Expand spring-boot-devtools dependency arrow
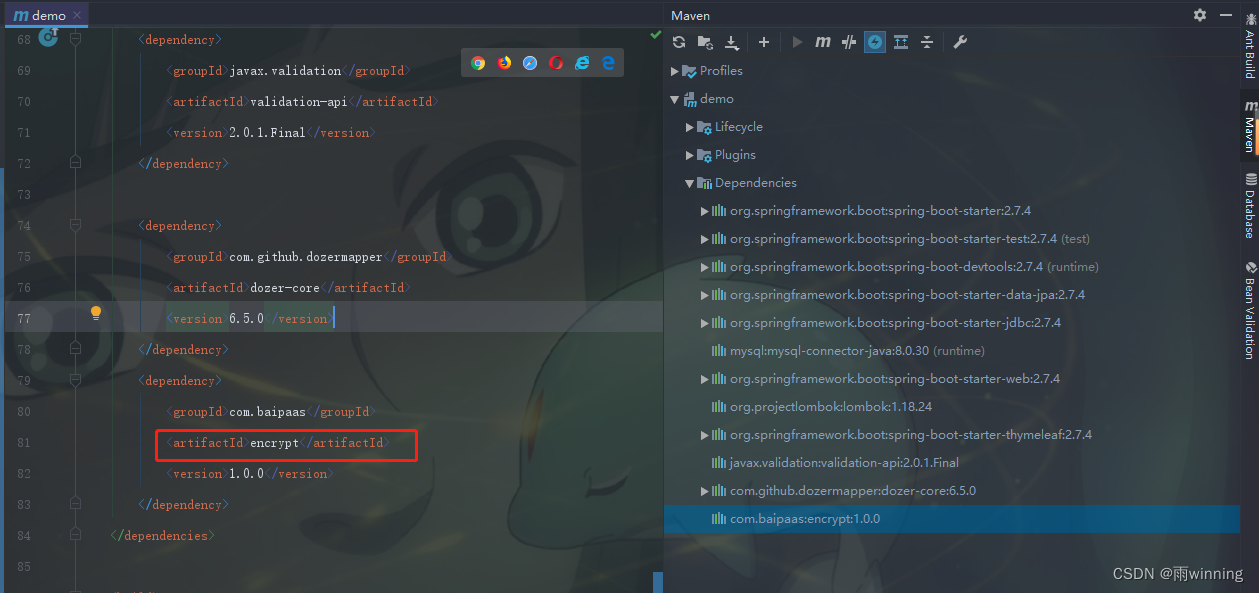Viewport: 1259px width, 593px height. pos(704,267)
